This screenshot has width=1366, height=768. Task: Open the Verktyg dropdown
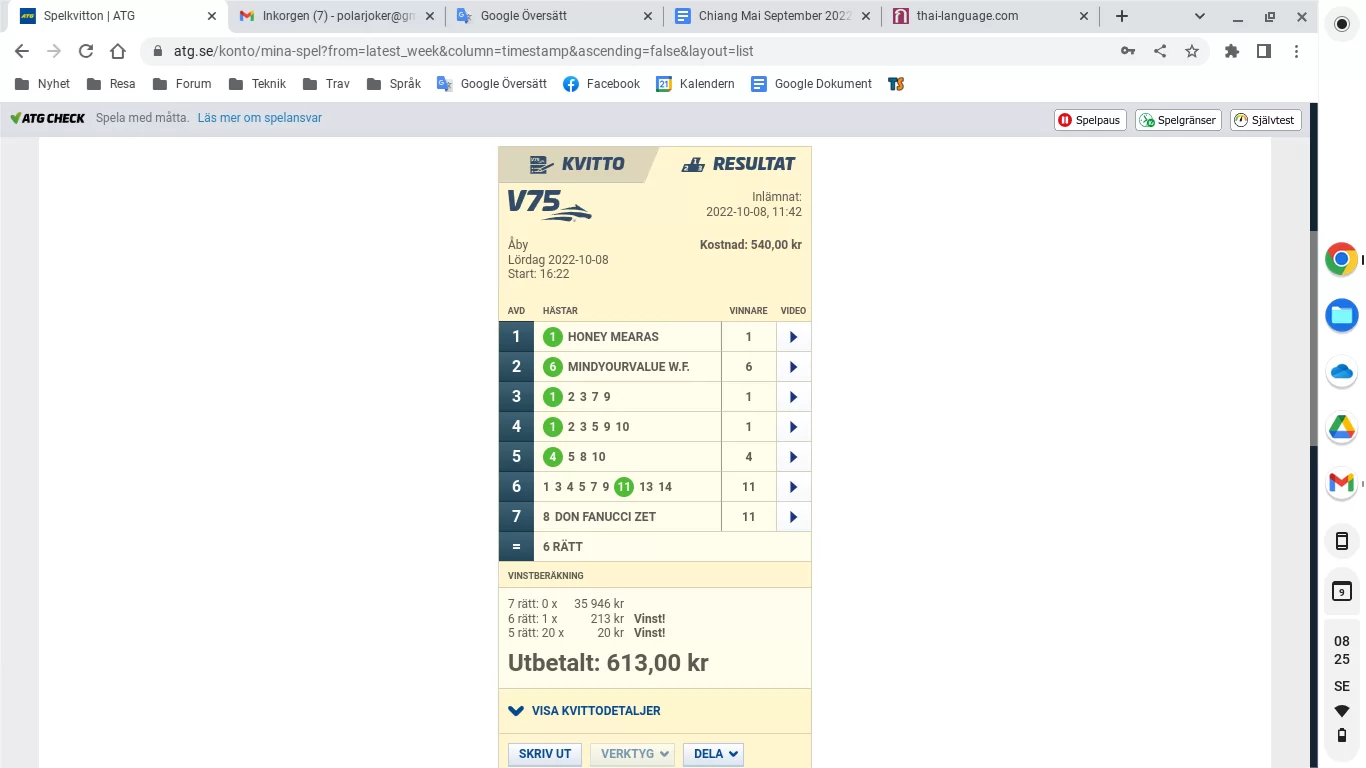click(x=632, y=754)
